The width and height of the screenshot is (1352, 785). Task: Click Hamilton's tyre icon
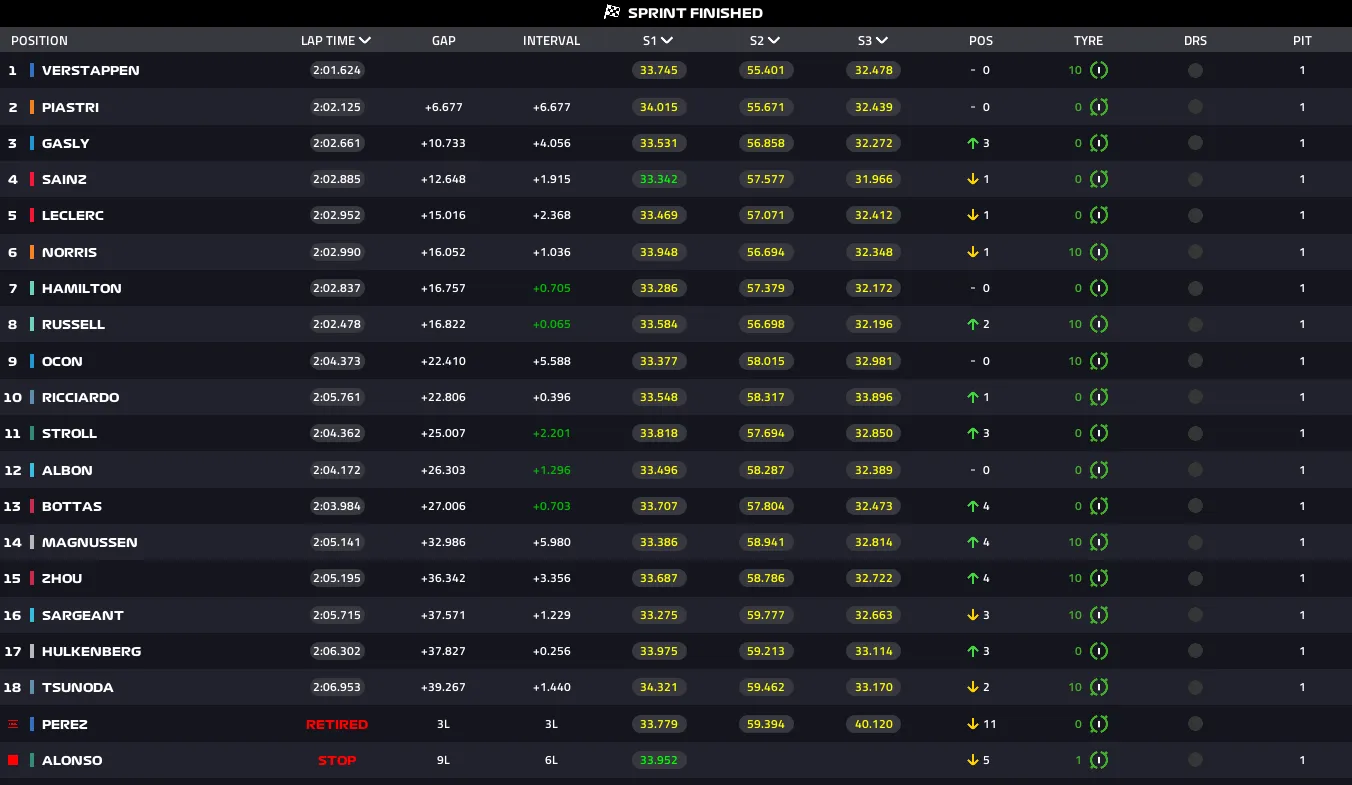tap(1099, 288)
